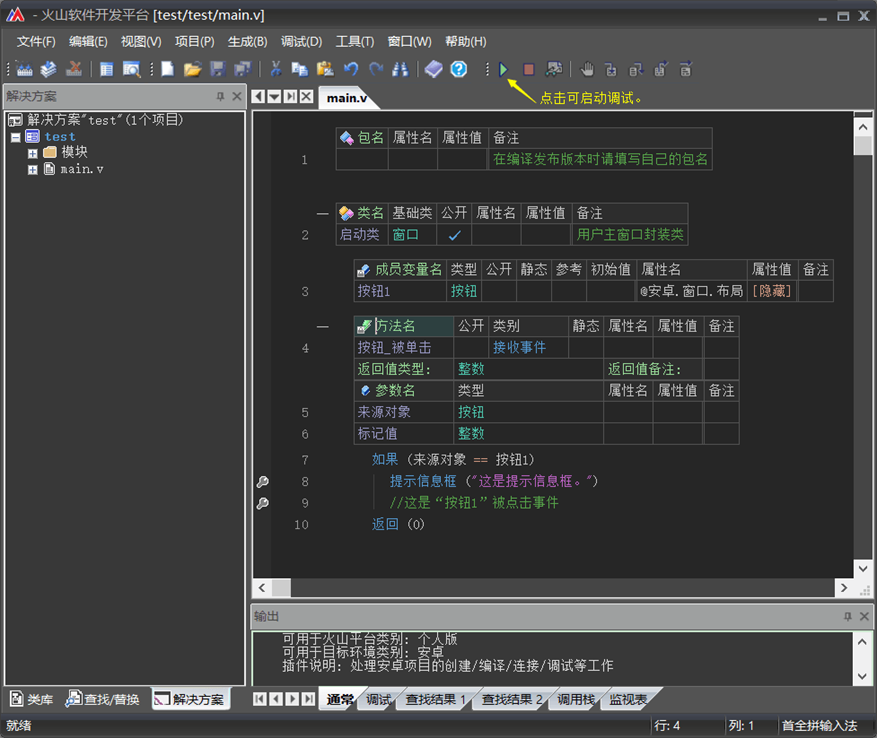877x738 pixels.
Task: Toggle pin on the 输出 panel
Action: (x=848, y=616)
